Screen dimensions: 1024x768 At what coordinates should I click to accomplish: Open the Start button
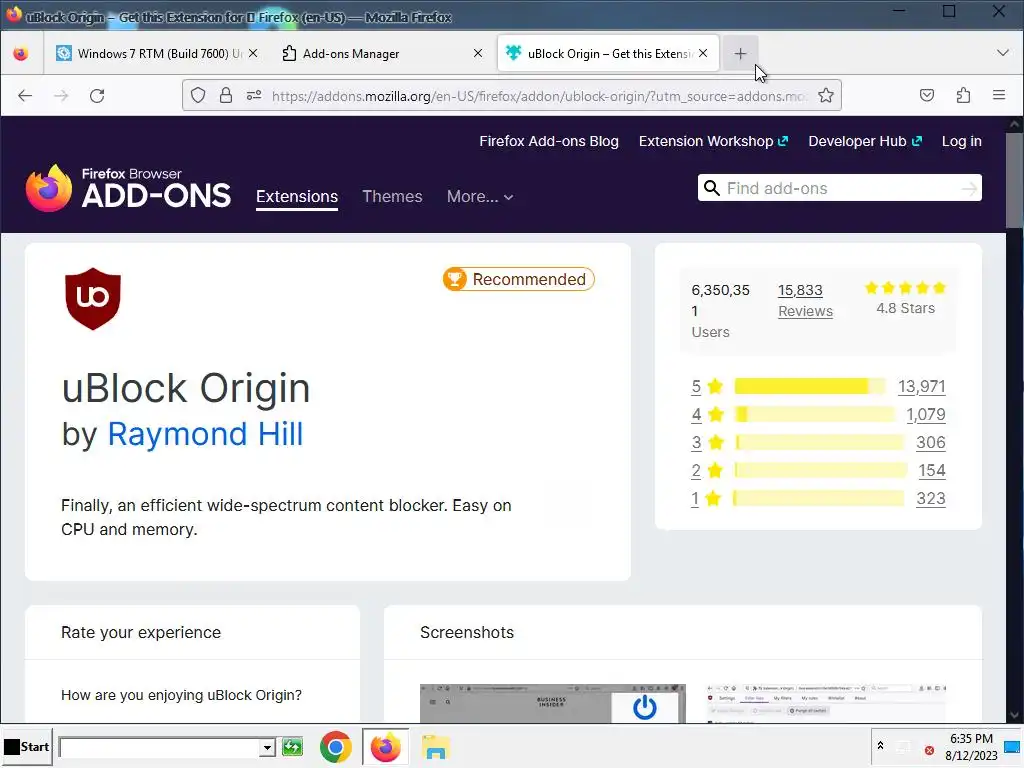pos(27,746)
